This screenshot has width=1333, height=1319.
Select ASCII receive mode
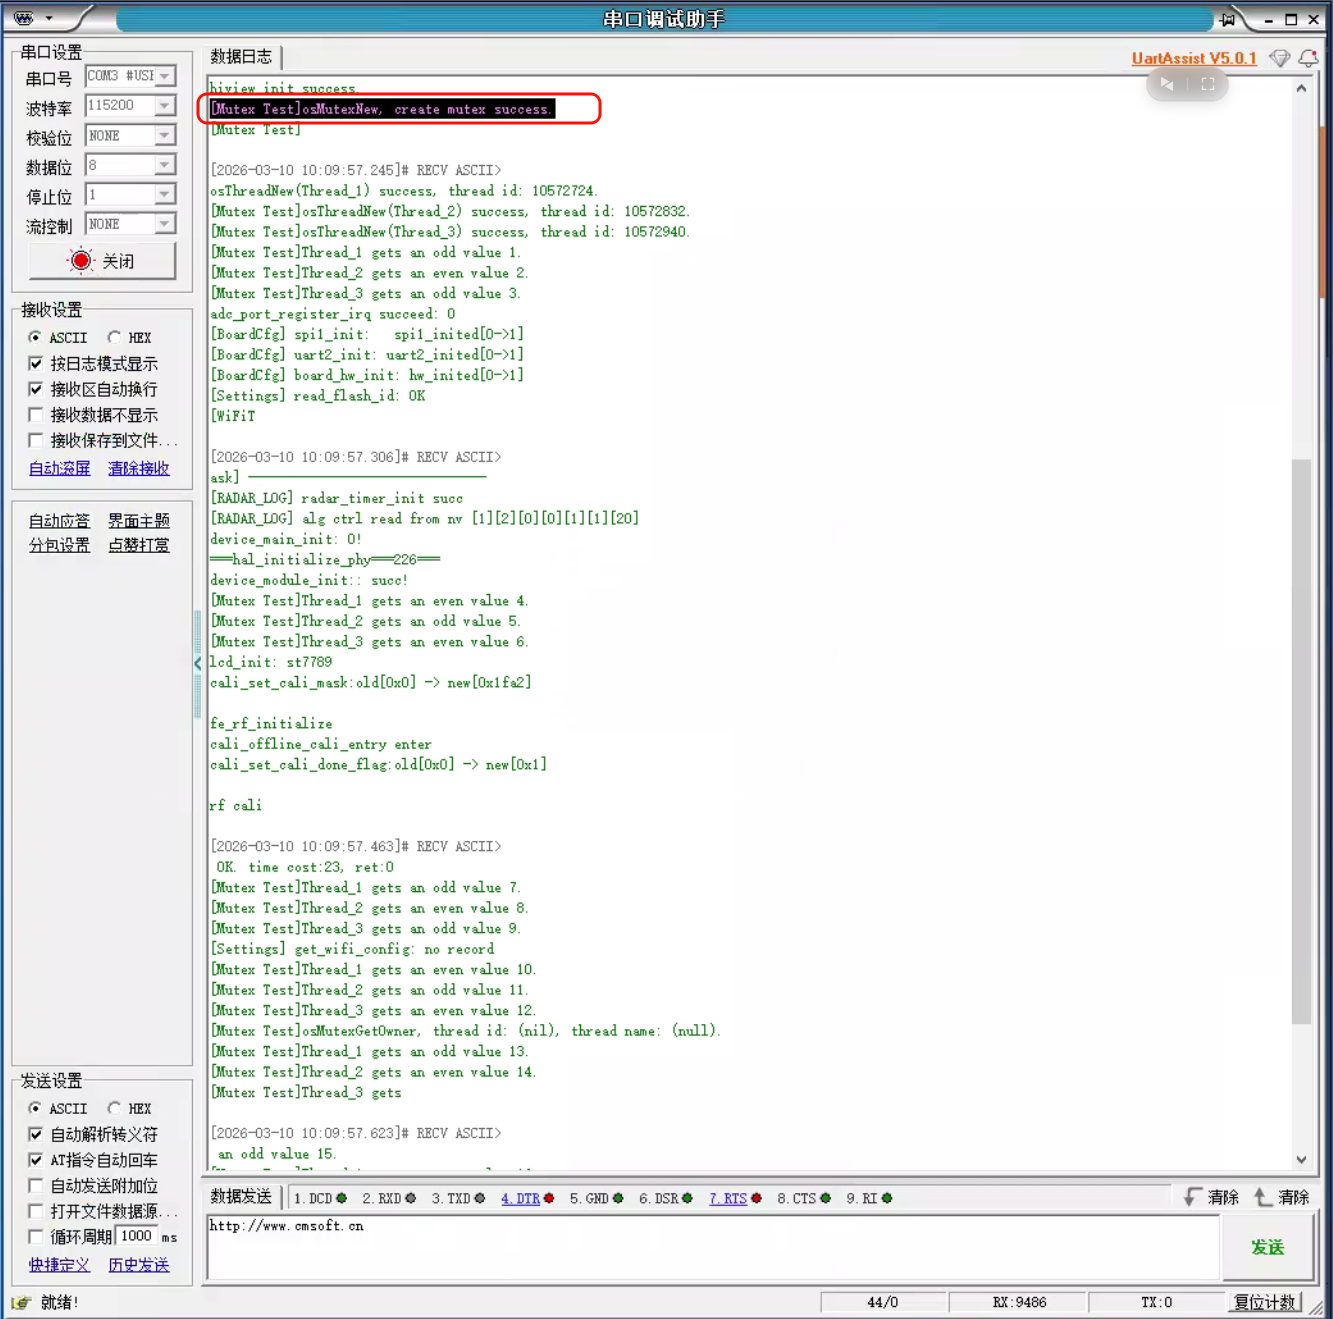35,337
